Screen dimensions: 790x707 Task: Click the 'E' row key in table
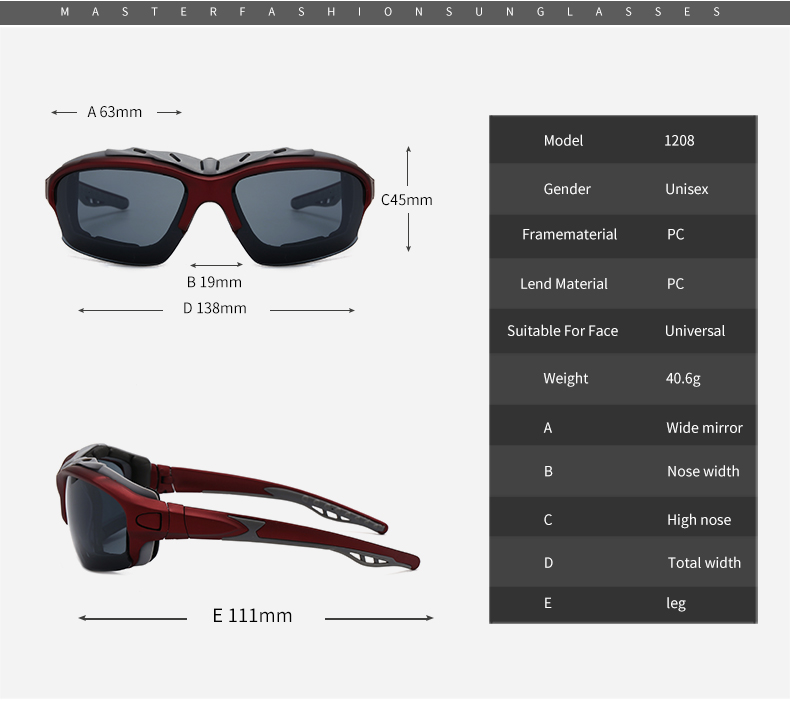coord(548,603)
